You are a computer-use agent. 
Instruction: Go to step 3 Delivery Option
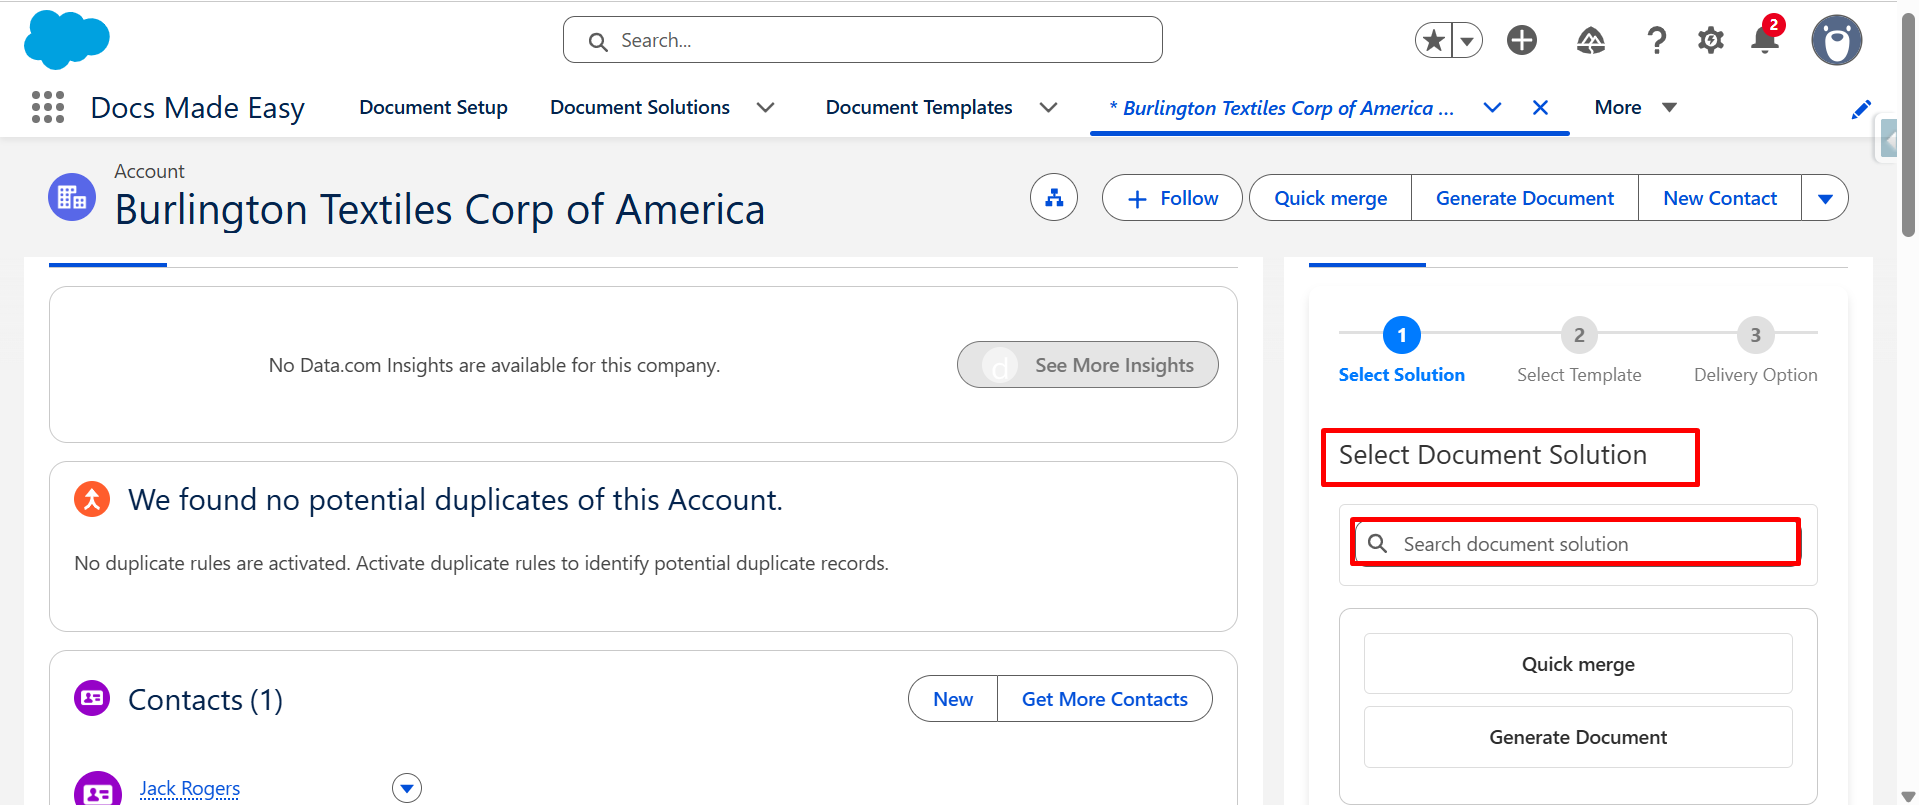1755,351
